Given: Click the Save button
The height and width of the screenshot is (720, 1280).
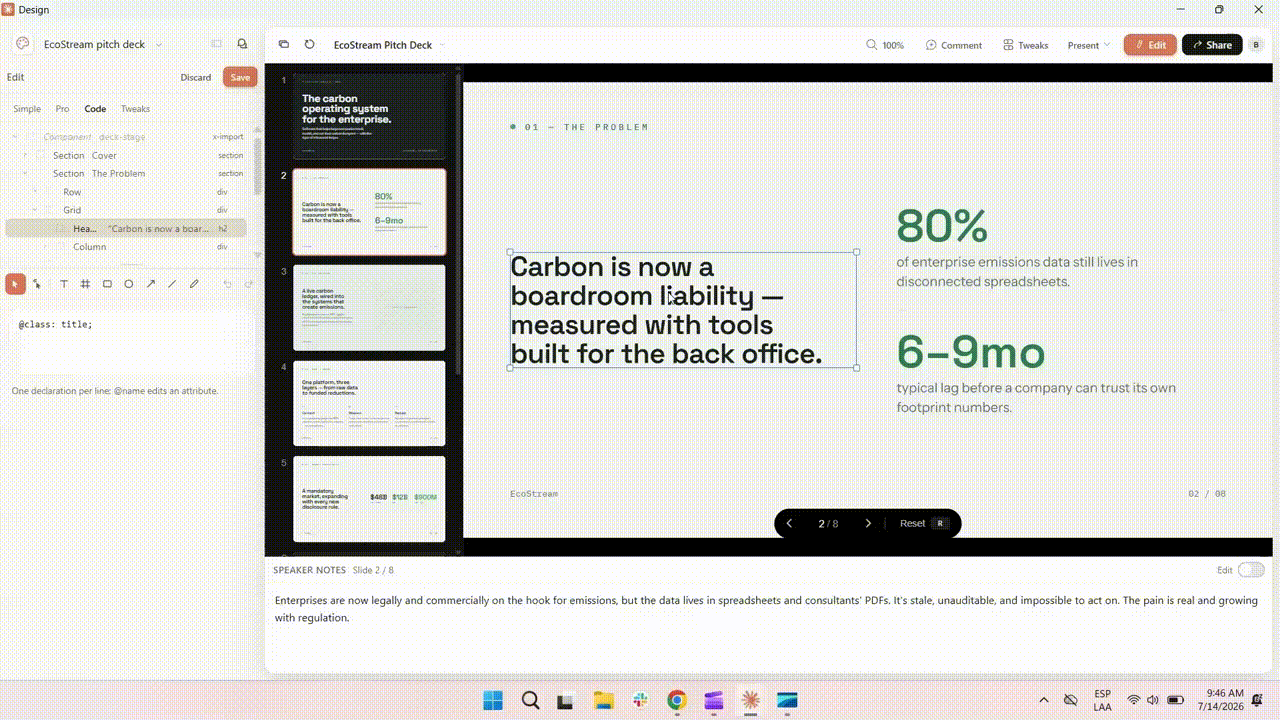Looking at the screenshot, I should point(240,77).
